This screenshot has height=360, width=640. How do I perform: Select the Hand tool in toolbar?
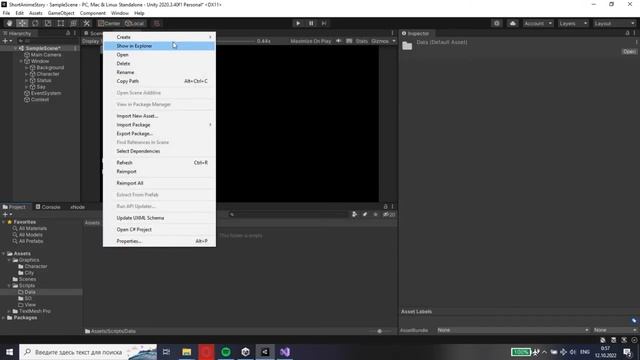[x=9, y=23]
